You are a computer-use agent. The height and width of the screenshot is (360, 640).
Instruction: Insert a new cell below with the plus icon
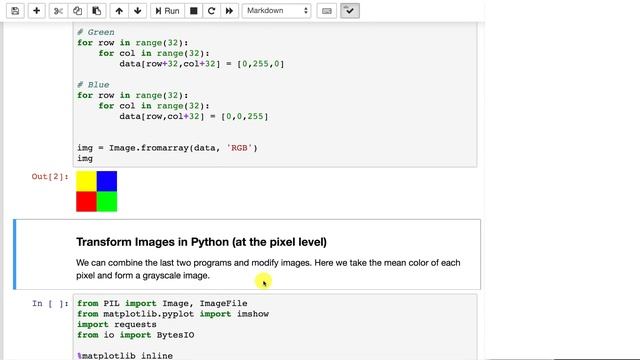36,11
